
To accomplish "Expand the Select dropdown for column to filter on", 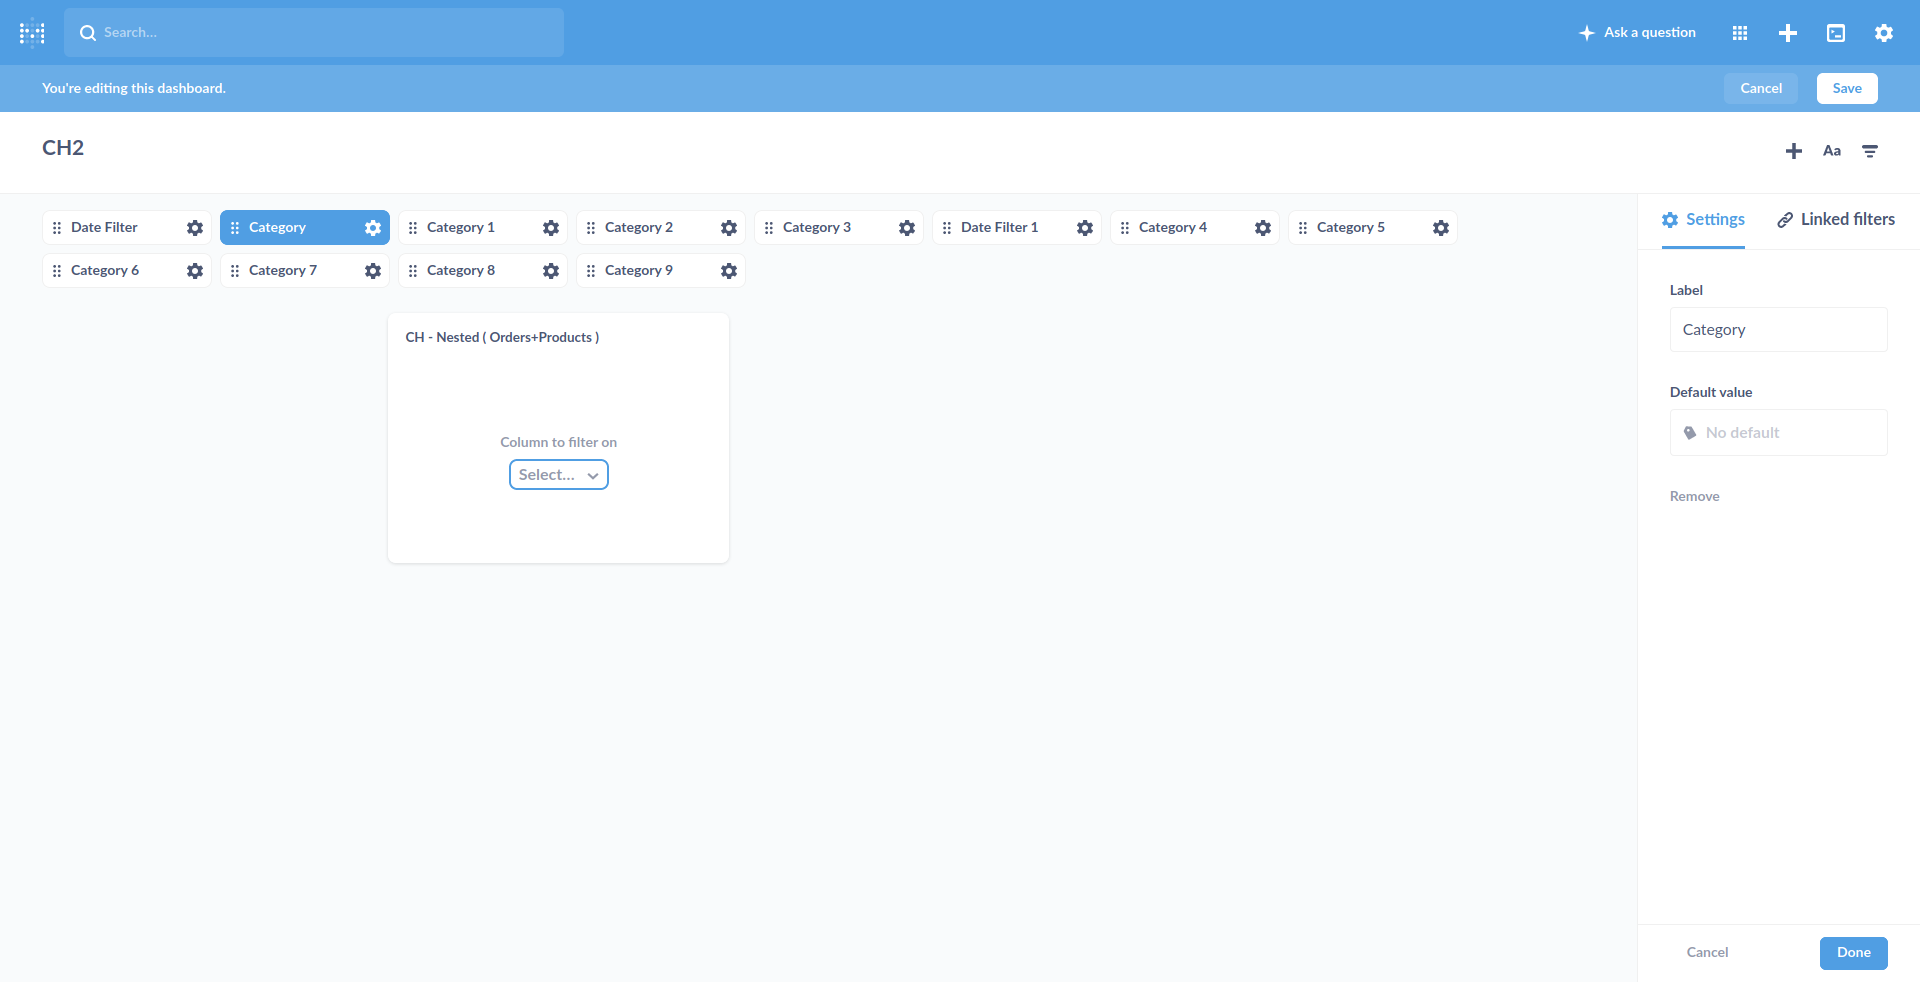I will pyautogui.click(x=558, y=474).
